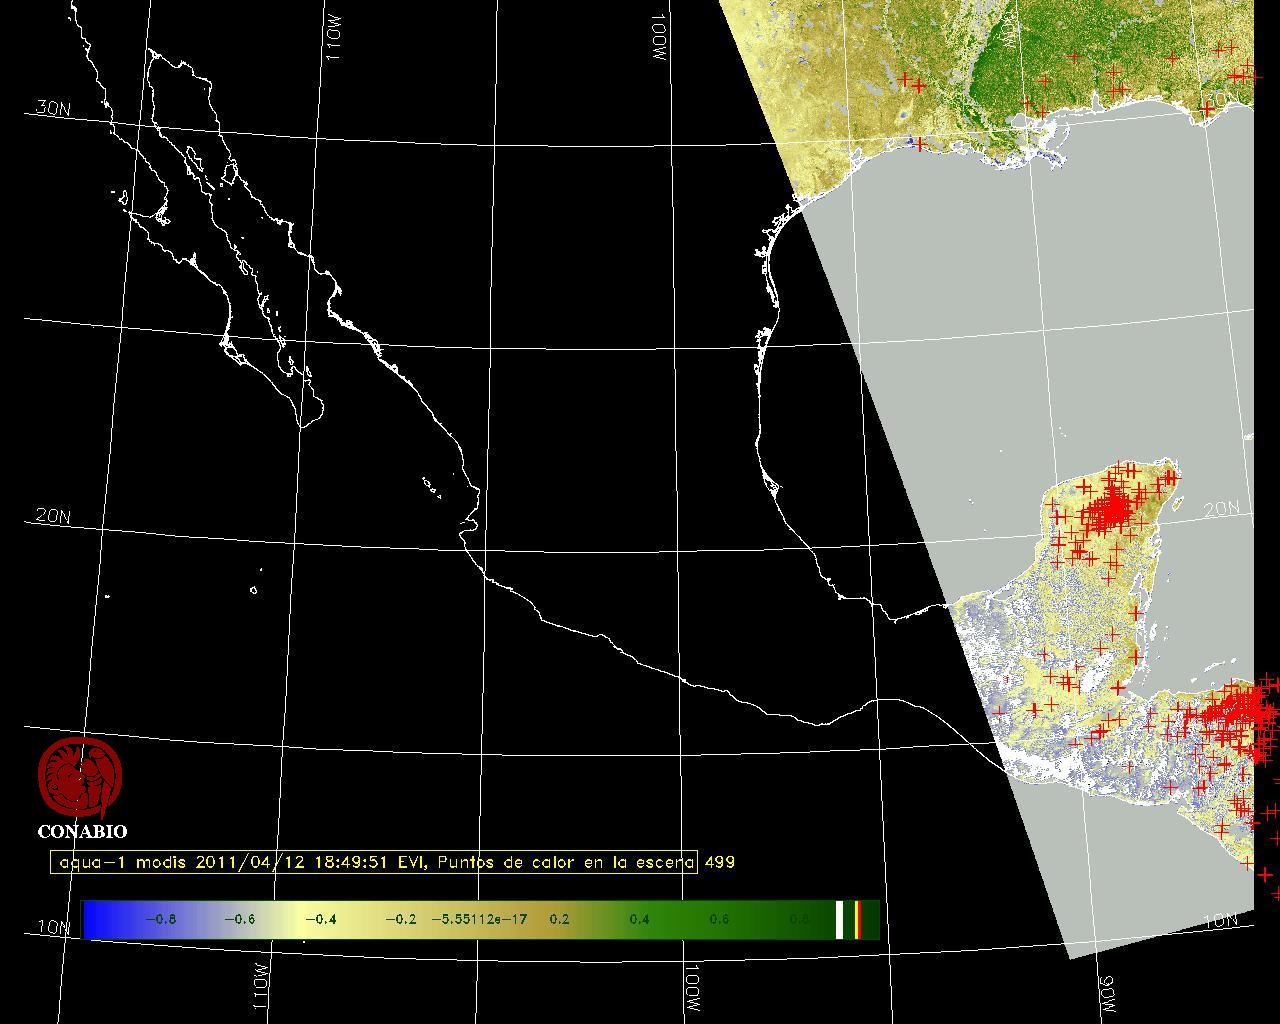Click the Mississippi River delta on the Gulf coast
1280x1024 pixels.
1055,150
